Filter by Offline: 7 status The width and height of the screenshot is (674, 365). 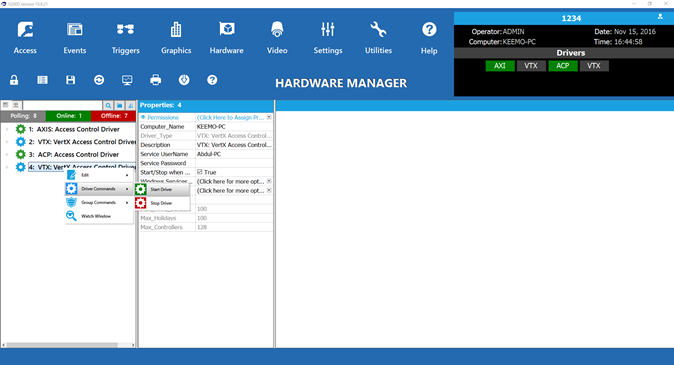coord(113,116)
